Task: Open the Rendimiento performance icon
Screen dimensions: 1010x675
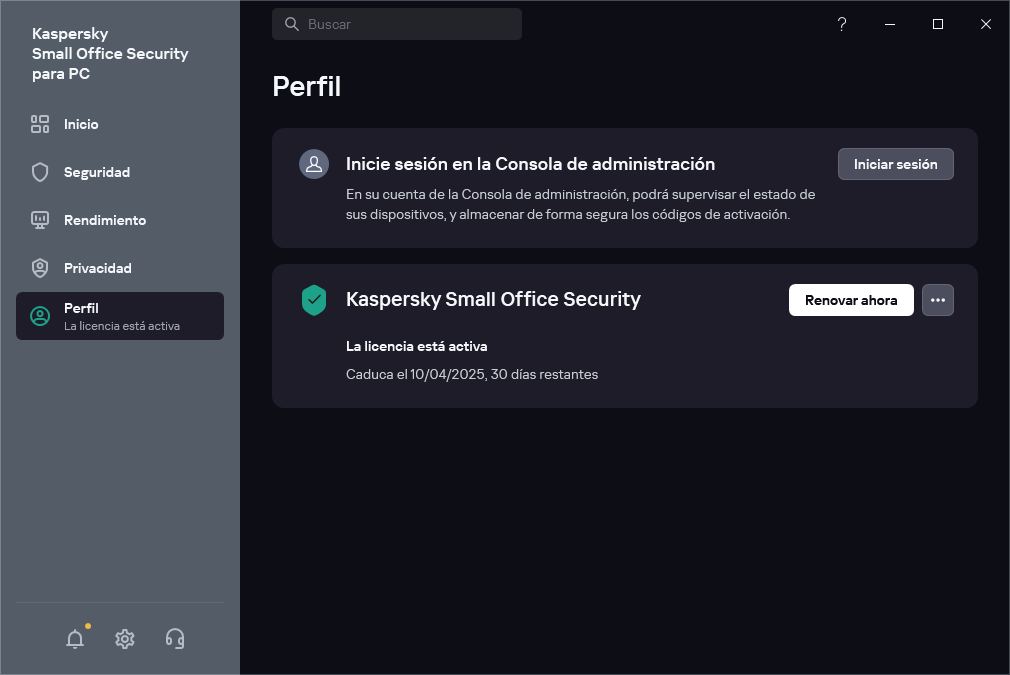Action: click(40, 220)
